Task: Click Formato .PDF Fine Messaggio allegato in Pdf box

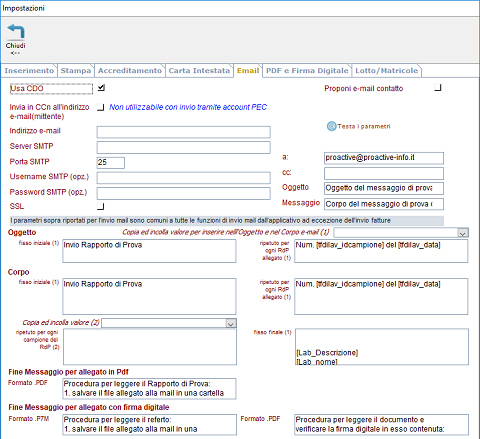Action: coord(149,389)
